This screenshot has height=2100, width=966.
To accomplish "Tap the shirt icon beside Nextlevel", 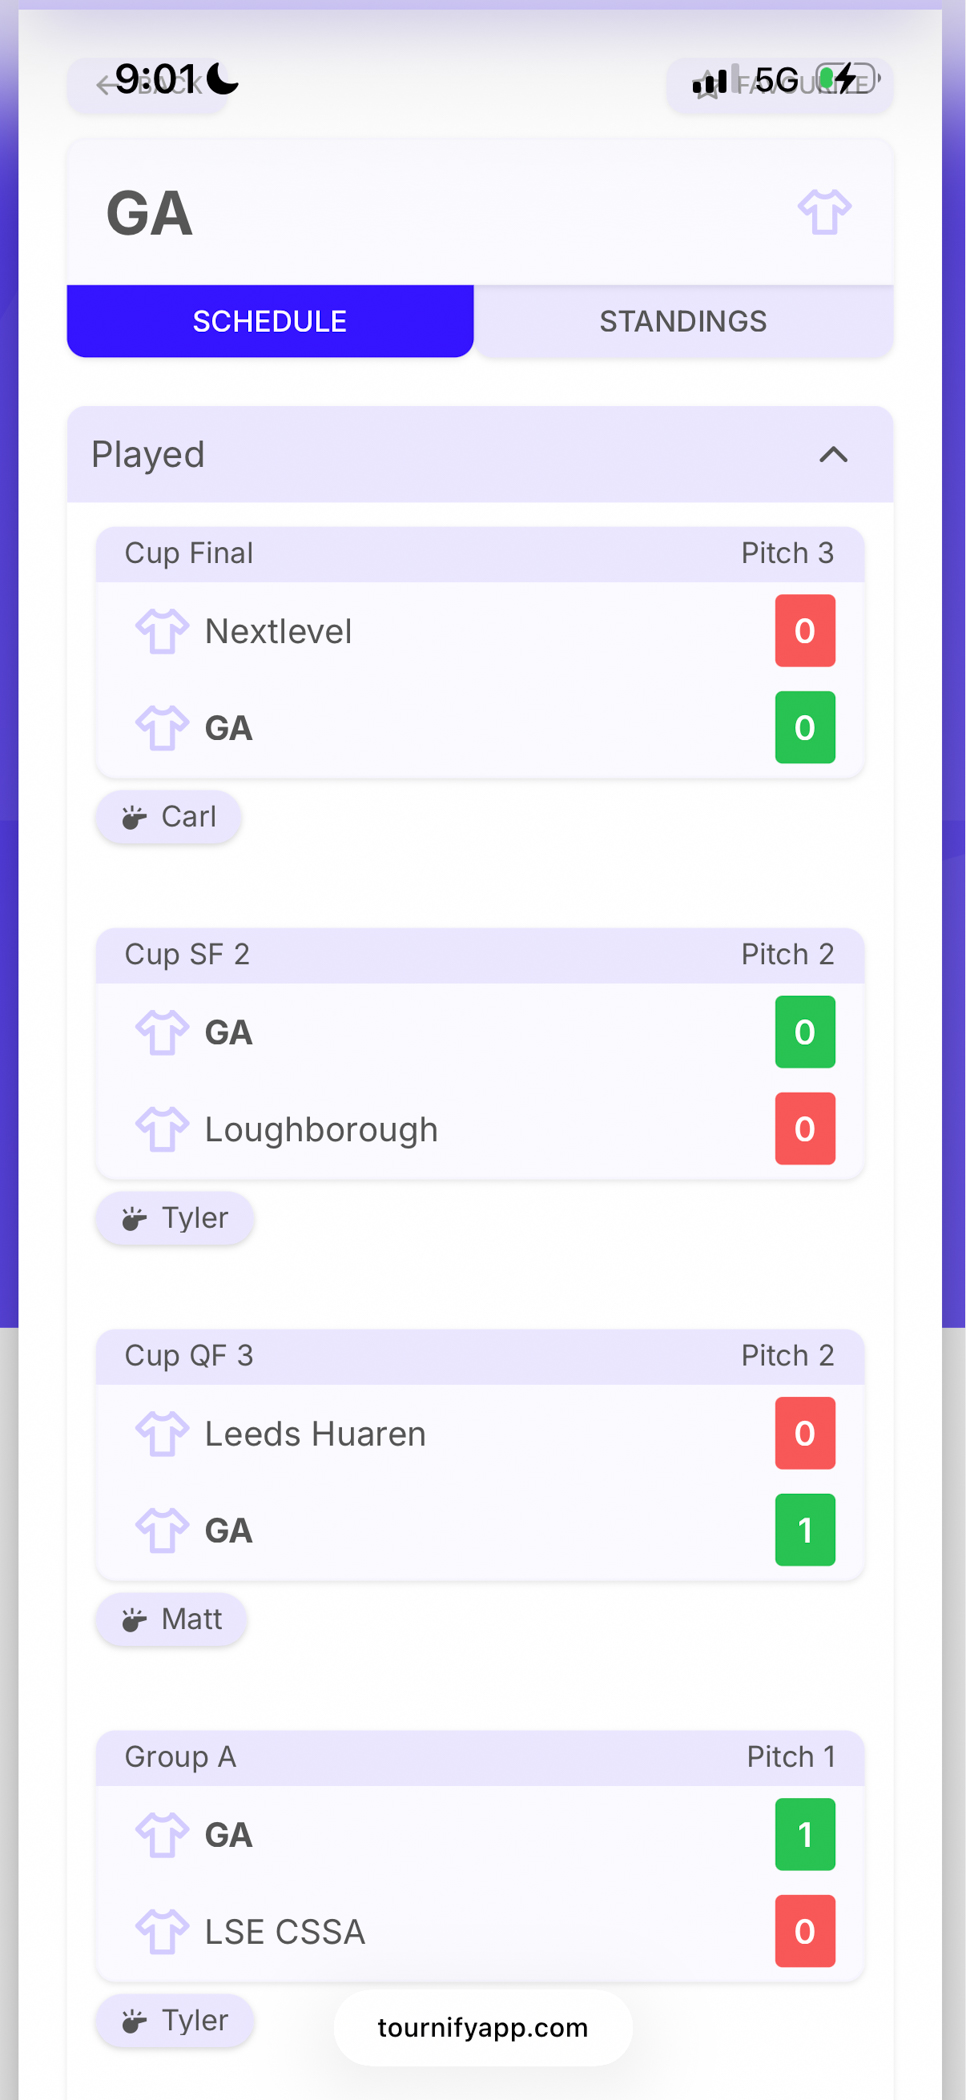I will [162, 632].
